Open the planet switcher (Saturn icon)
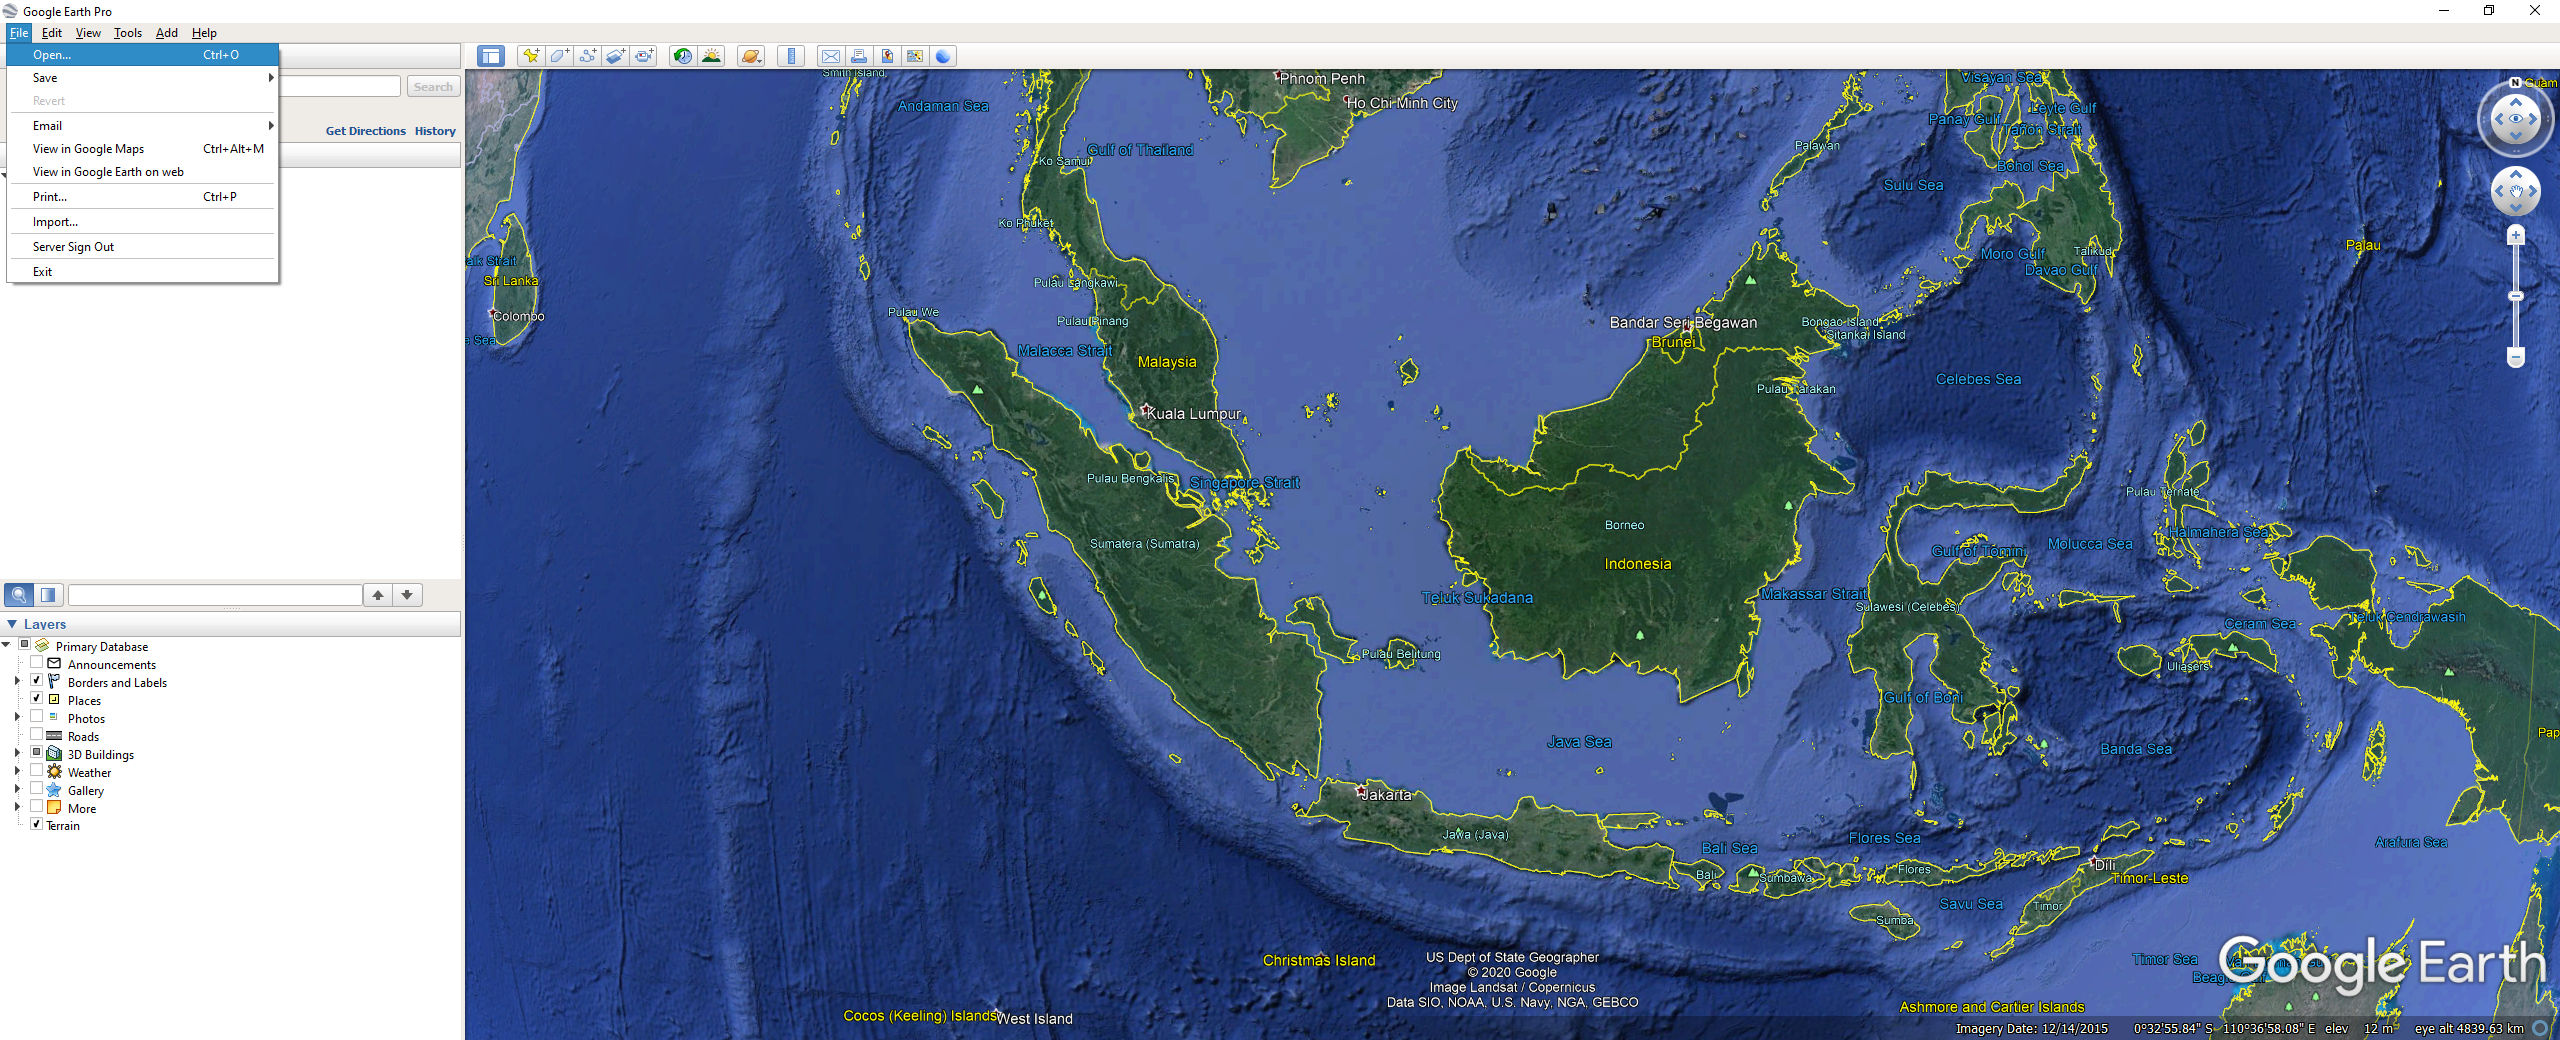The height and width of the screenshot is (1040, 2560). click(751, 56)
